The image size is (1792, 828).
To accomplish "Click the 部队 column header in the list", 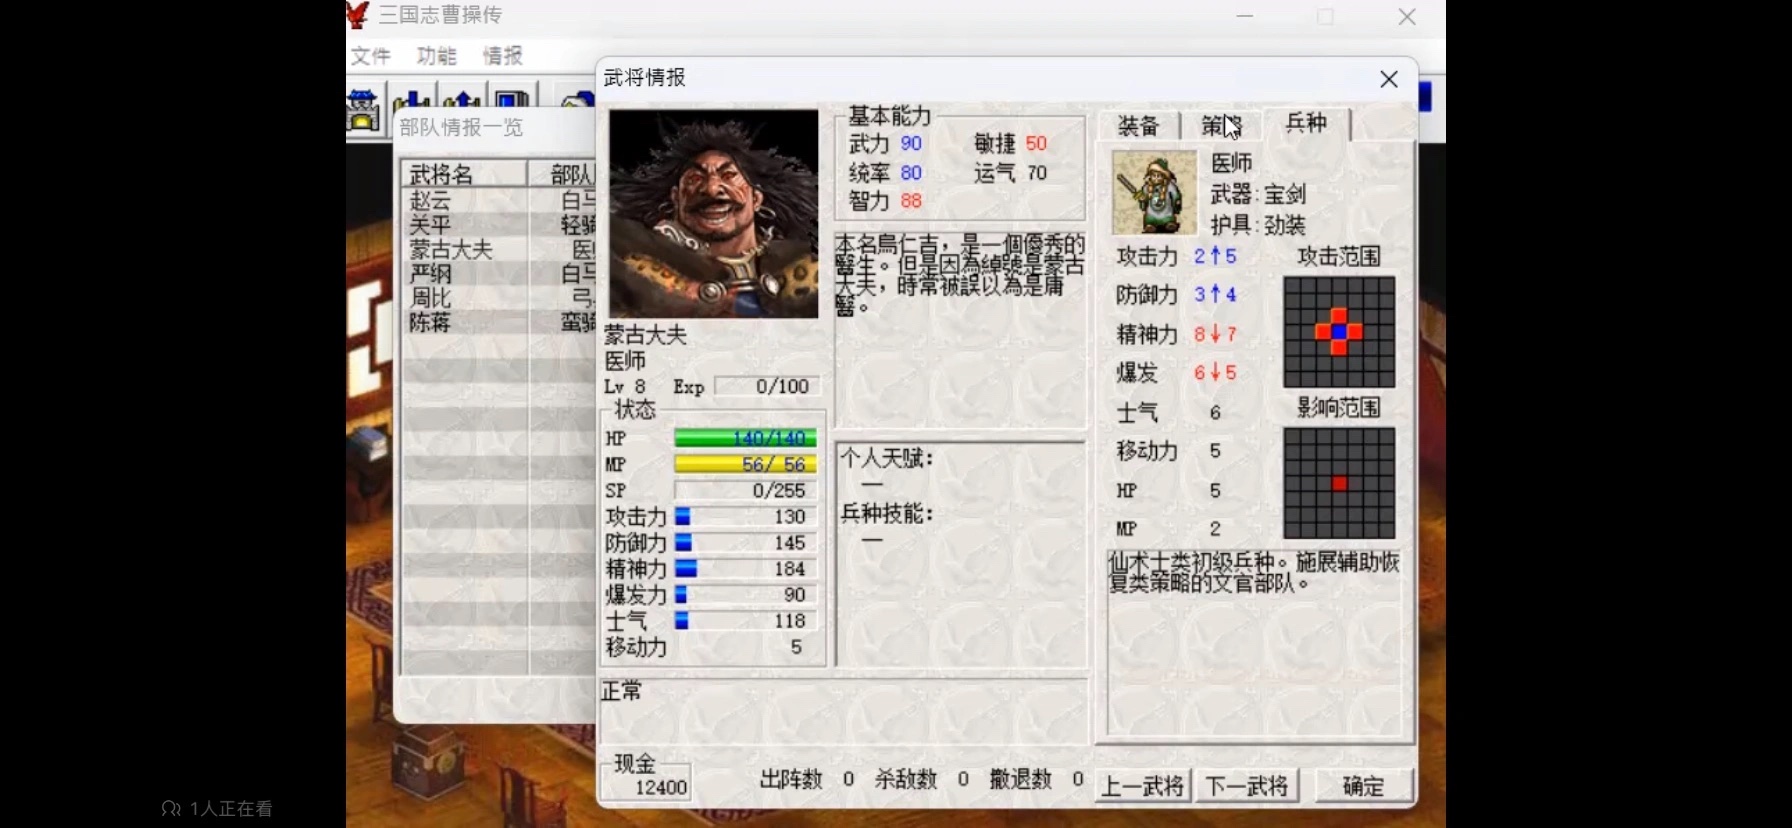I will click(562, 174).
